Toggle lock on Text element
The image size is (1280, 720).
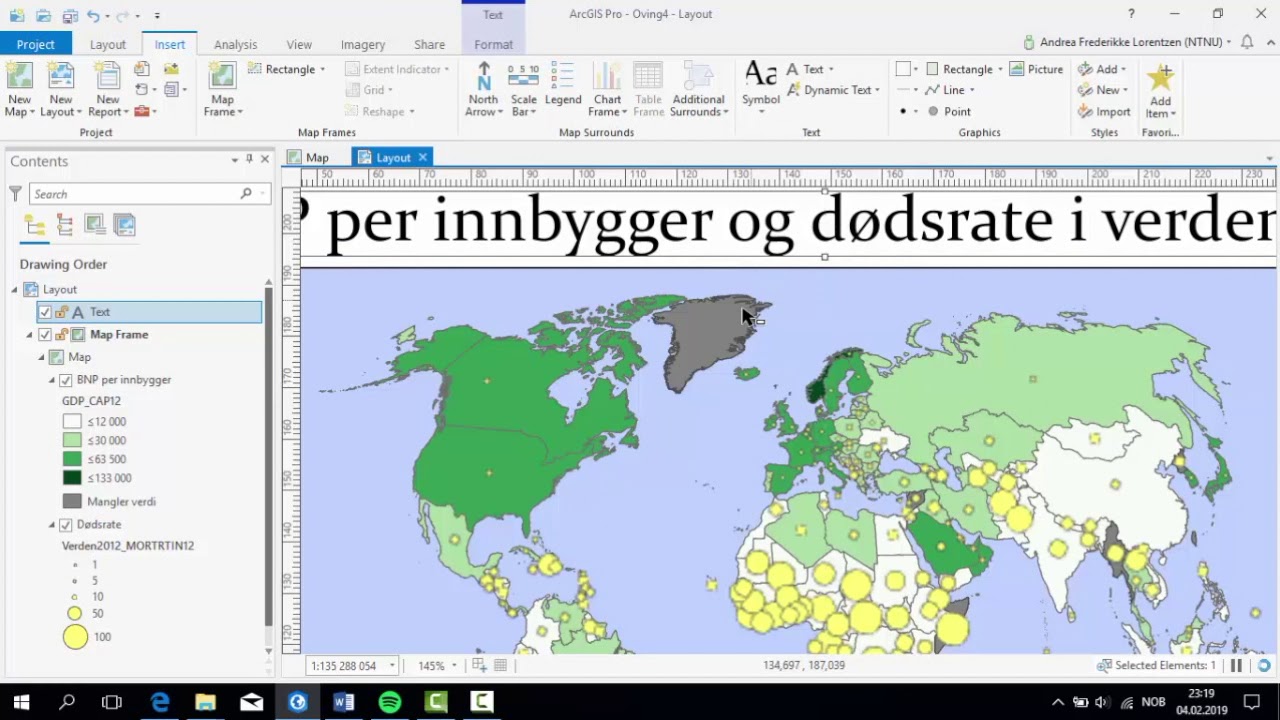(x=61, y=312)
